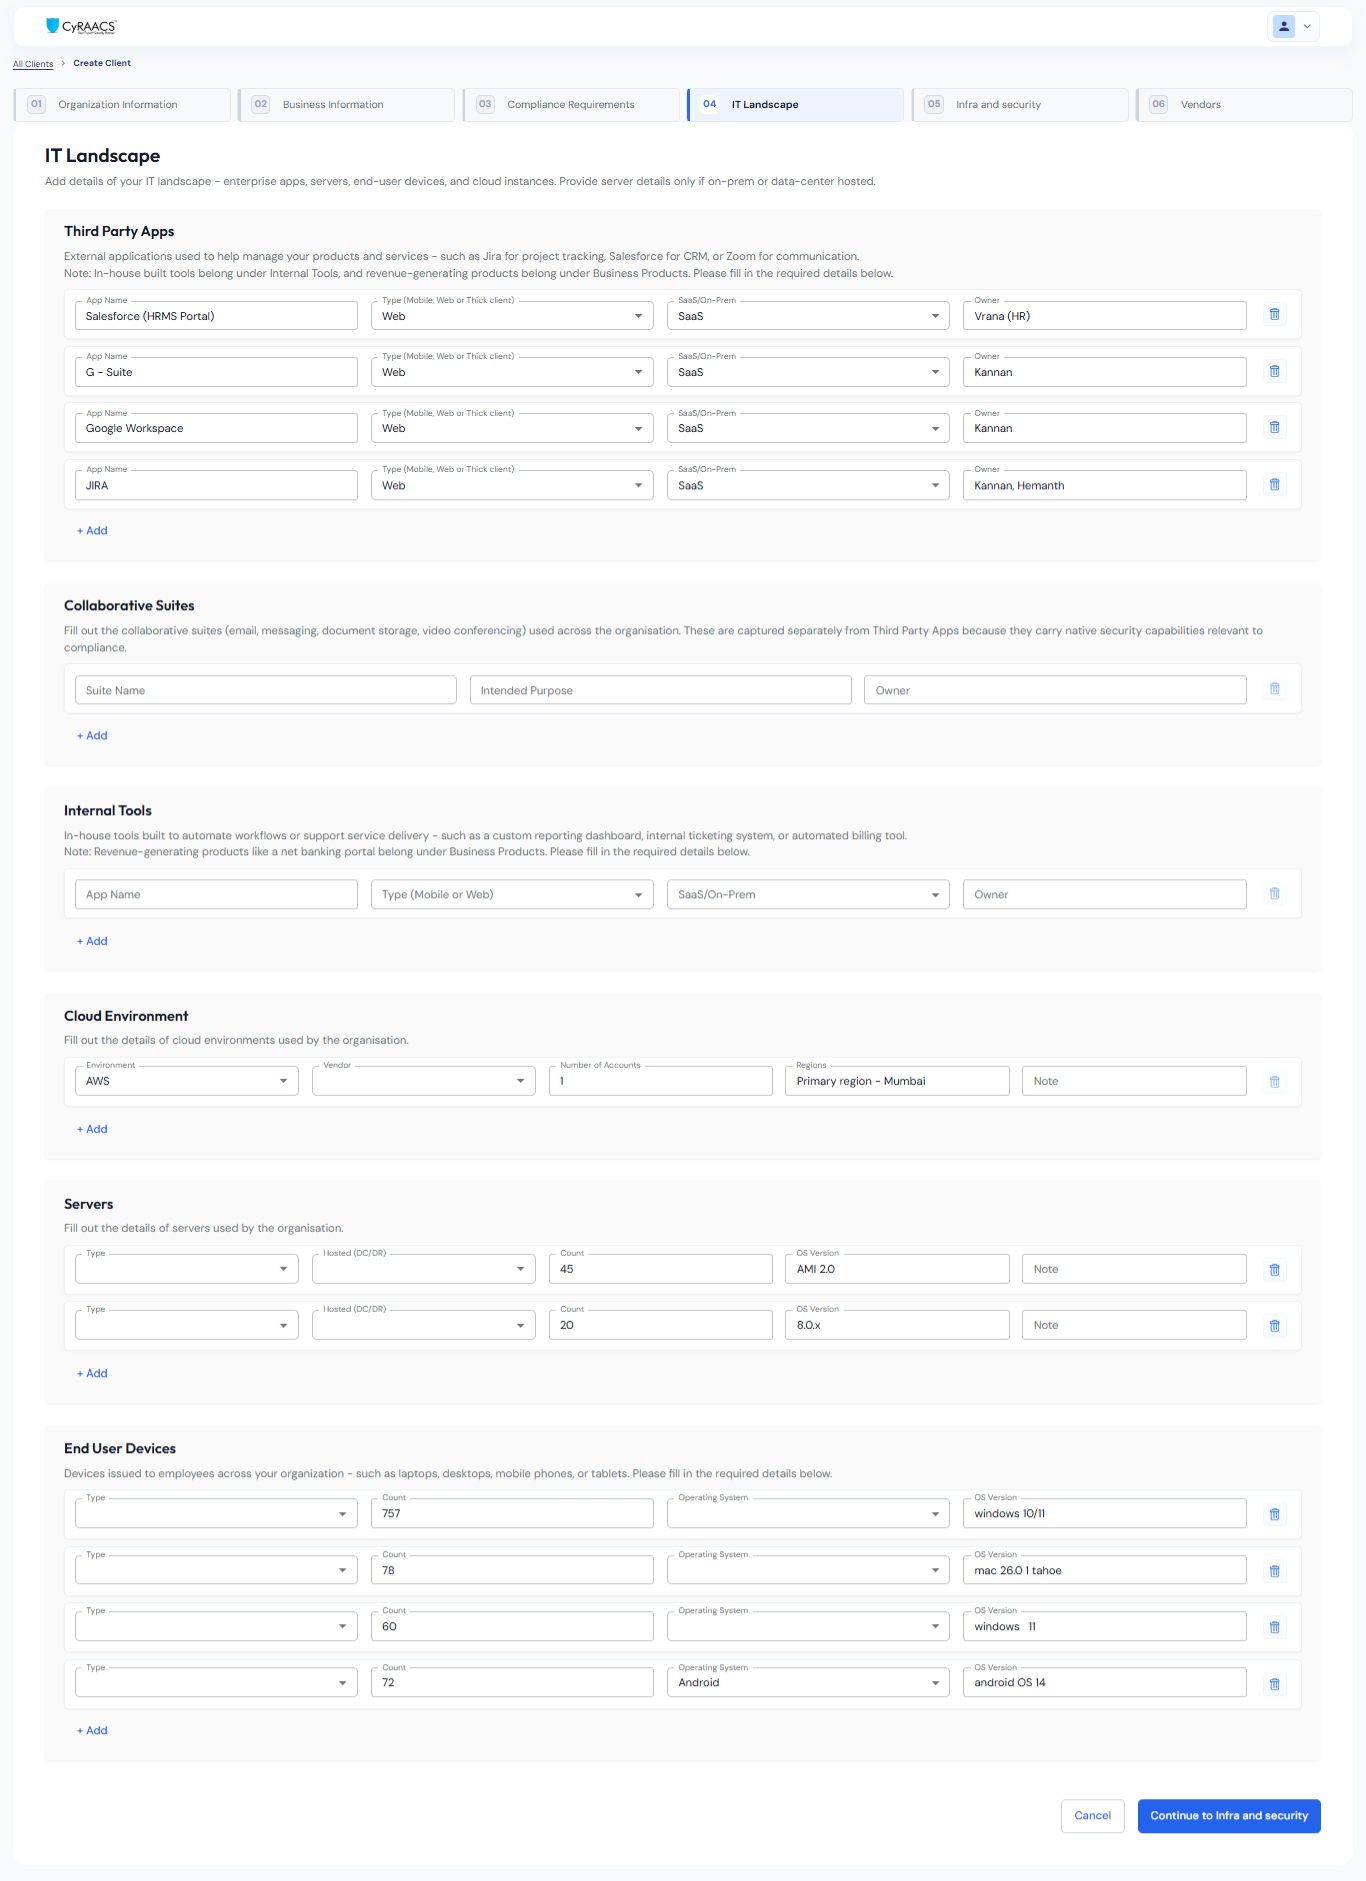Delete the server row with count 45
The image size is (1366, 1881).
tap(1274, 1269)
